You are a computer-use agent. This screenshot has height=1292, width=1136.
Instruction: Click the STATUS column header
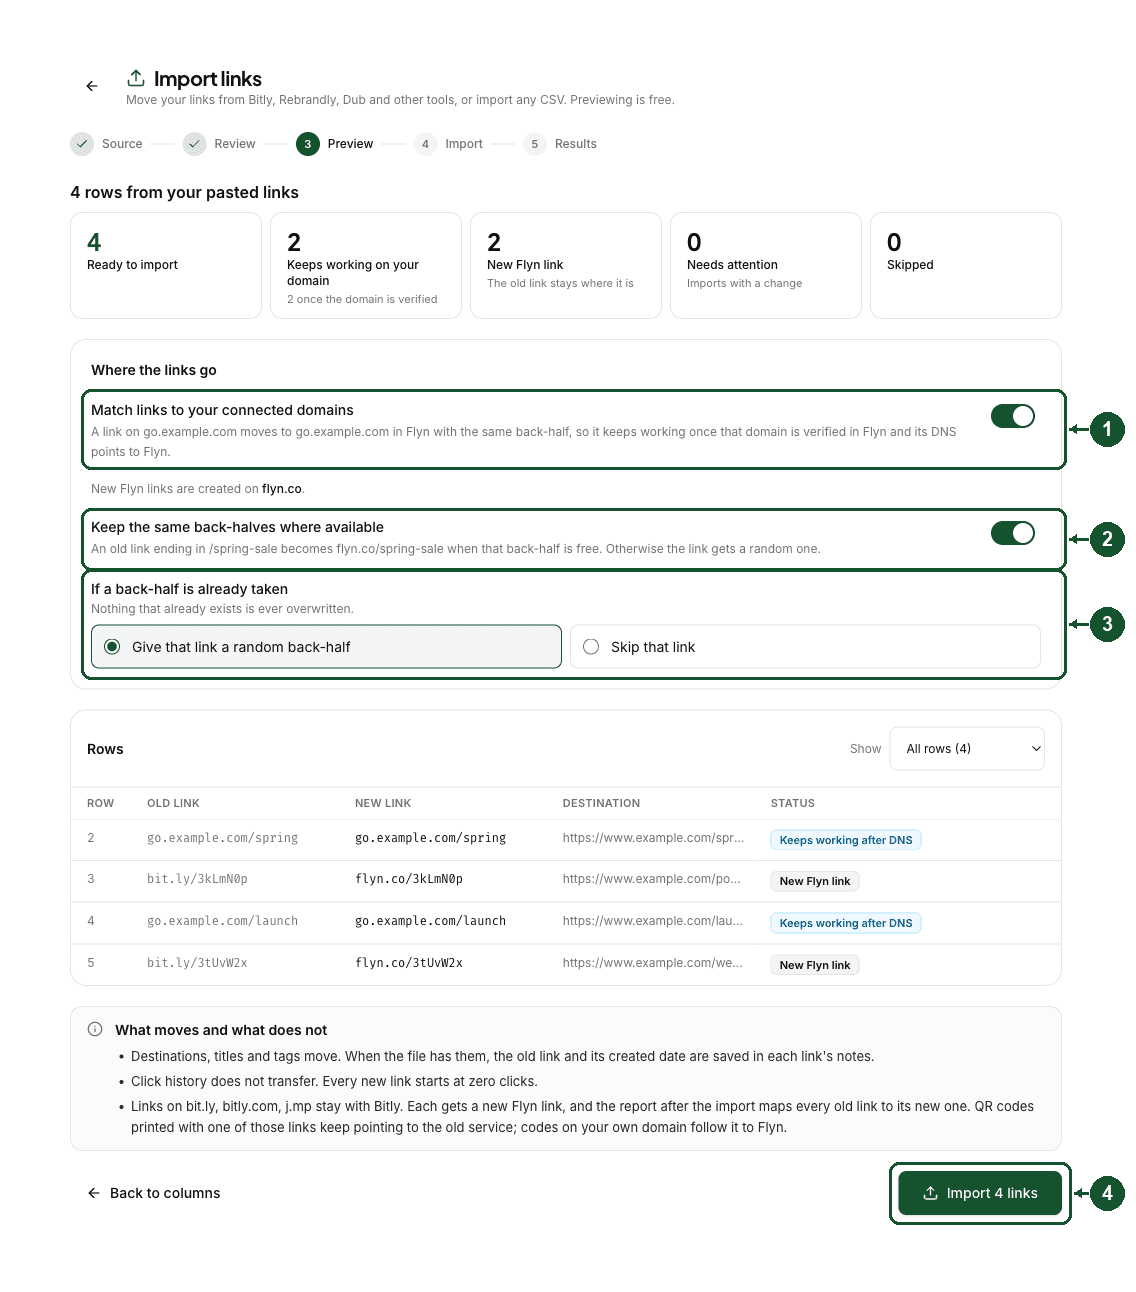tap(793, 803)
